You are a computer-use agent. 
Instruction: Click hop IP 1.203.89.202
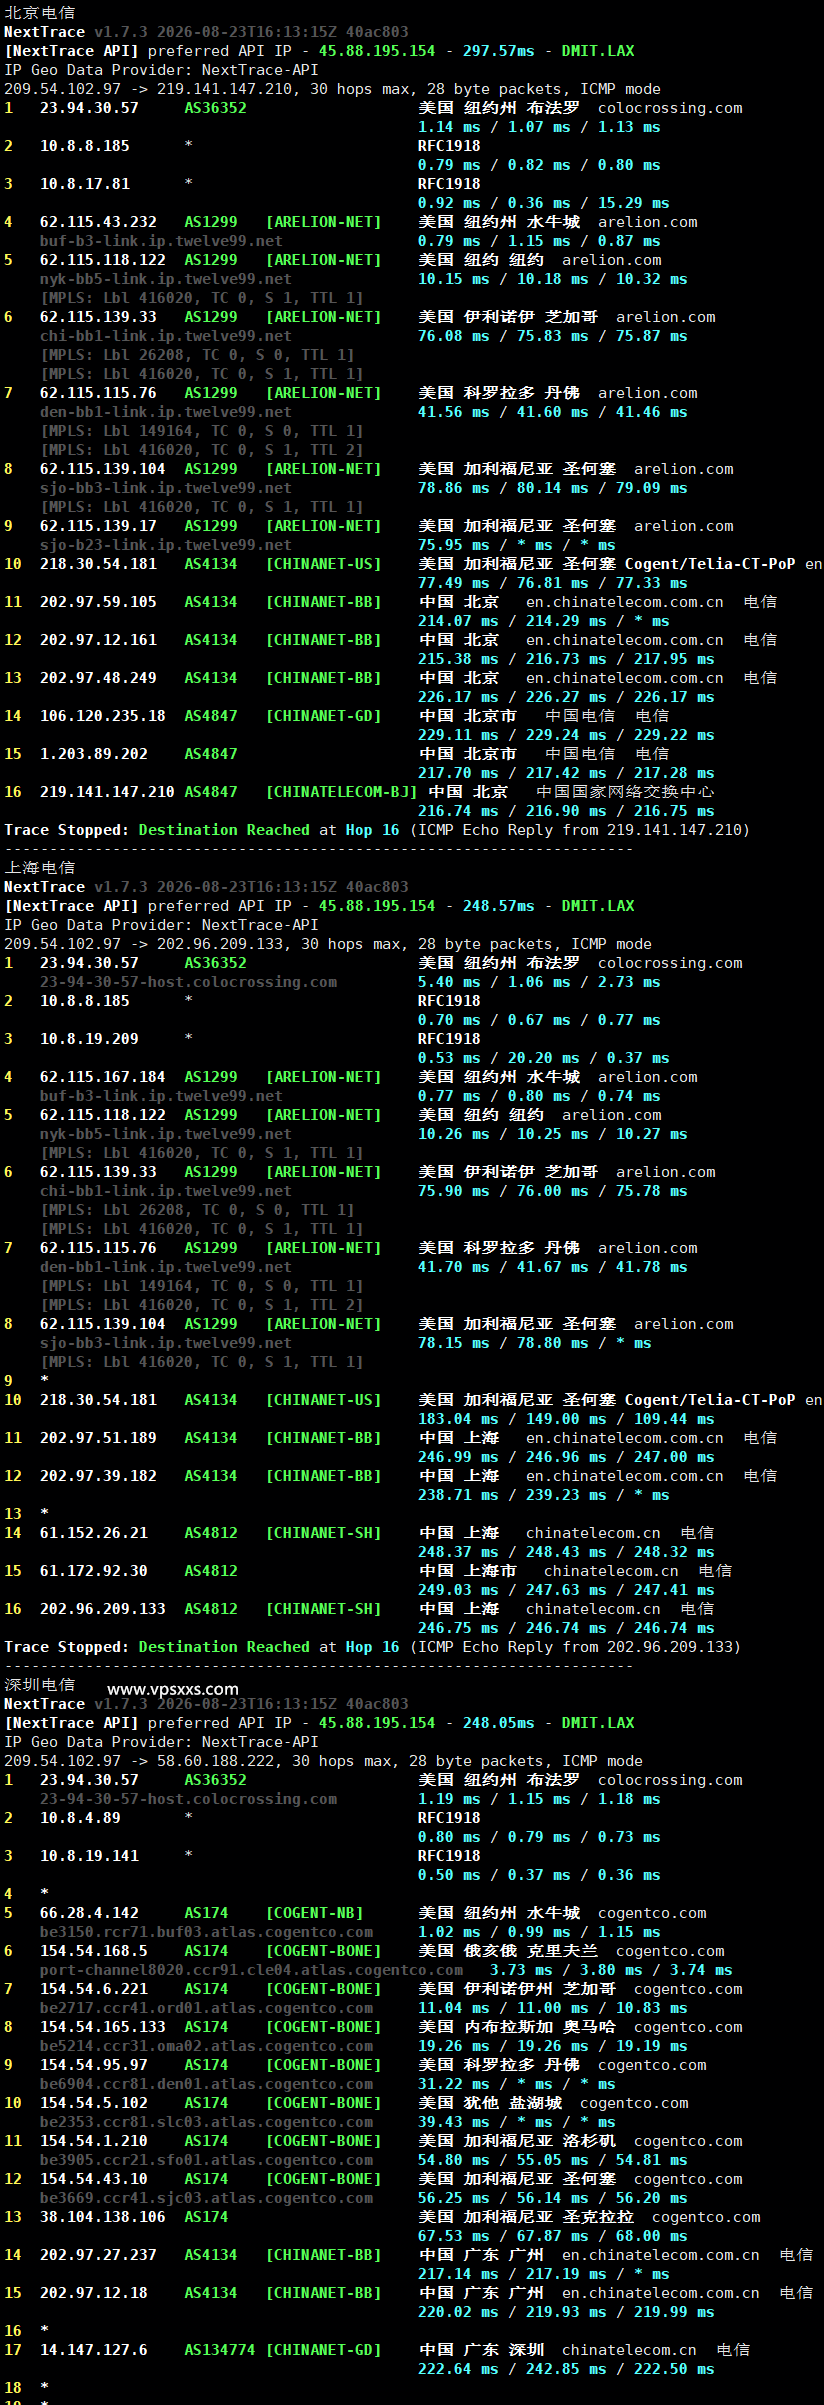click(x=94, y=754)
